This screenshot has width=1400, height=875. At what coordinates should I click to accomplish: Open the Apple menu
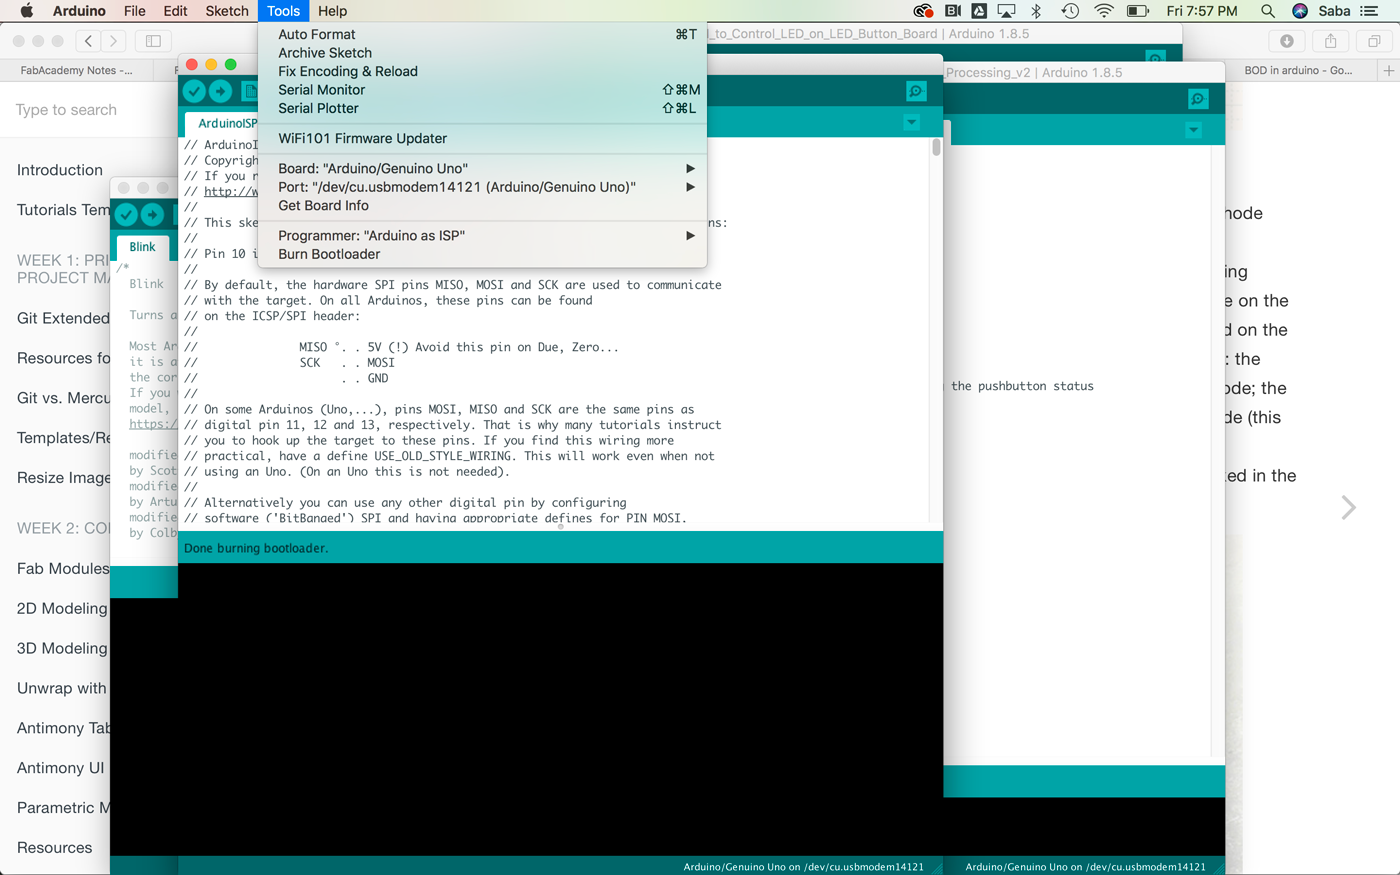point(27,11)
